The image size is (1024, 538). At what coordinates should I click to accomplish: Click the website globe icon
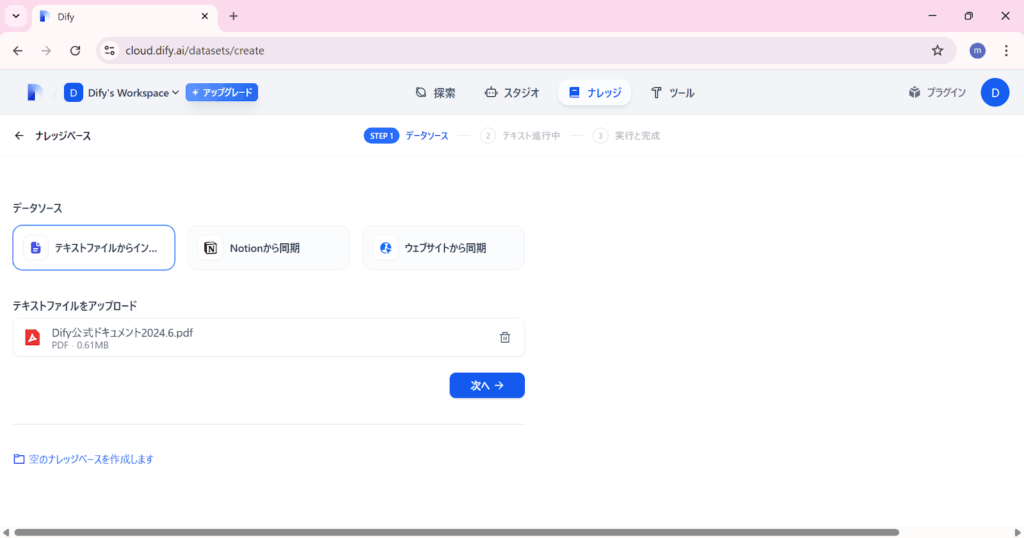[386, 248]
